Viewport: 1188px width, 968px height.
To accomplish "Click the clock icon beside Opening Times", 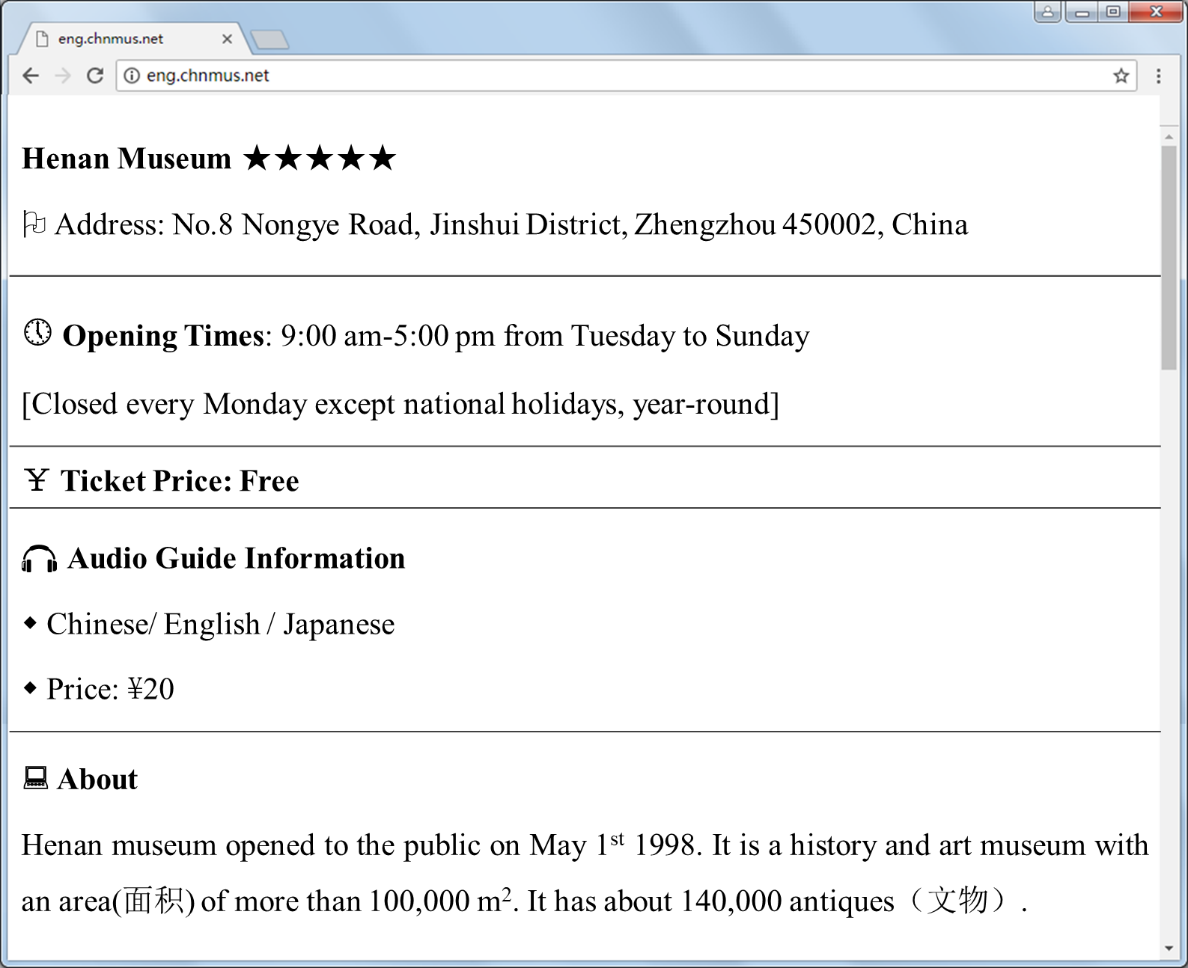I will click(x=37, y=333).
